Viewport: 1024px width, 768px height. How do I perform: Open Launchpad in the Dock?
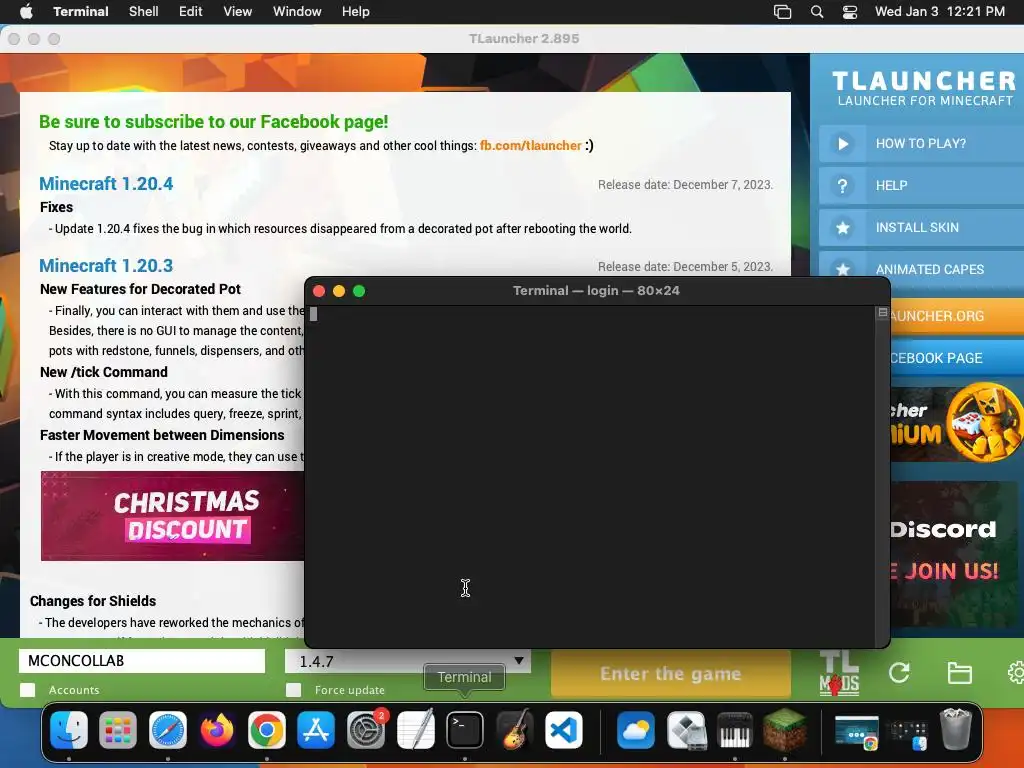pyautogui.click(x=118, y=729)
